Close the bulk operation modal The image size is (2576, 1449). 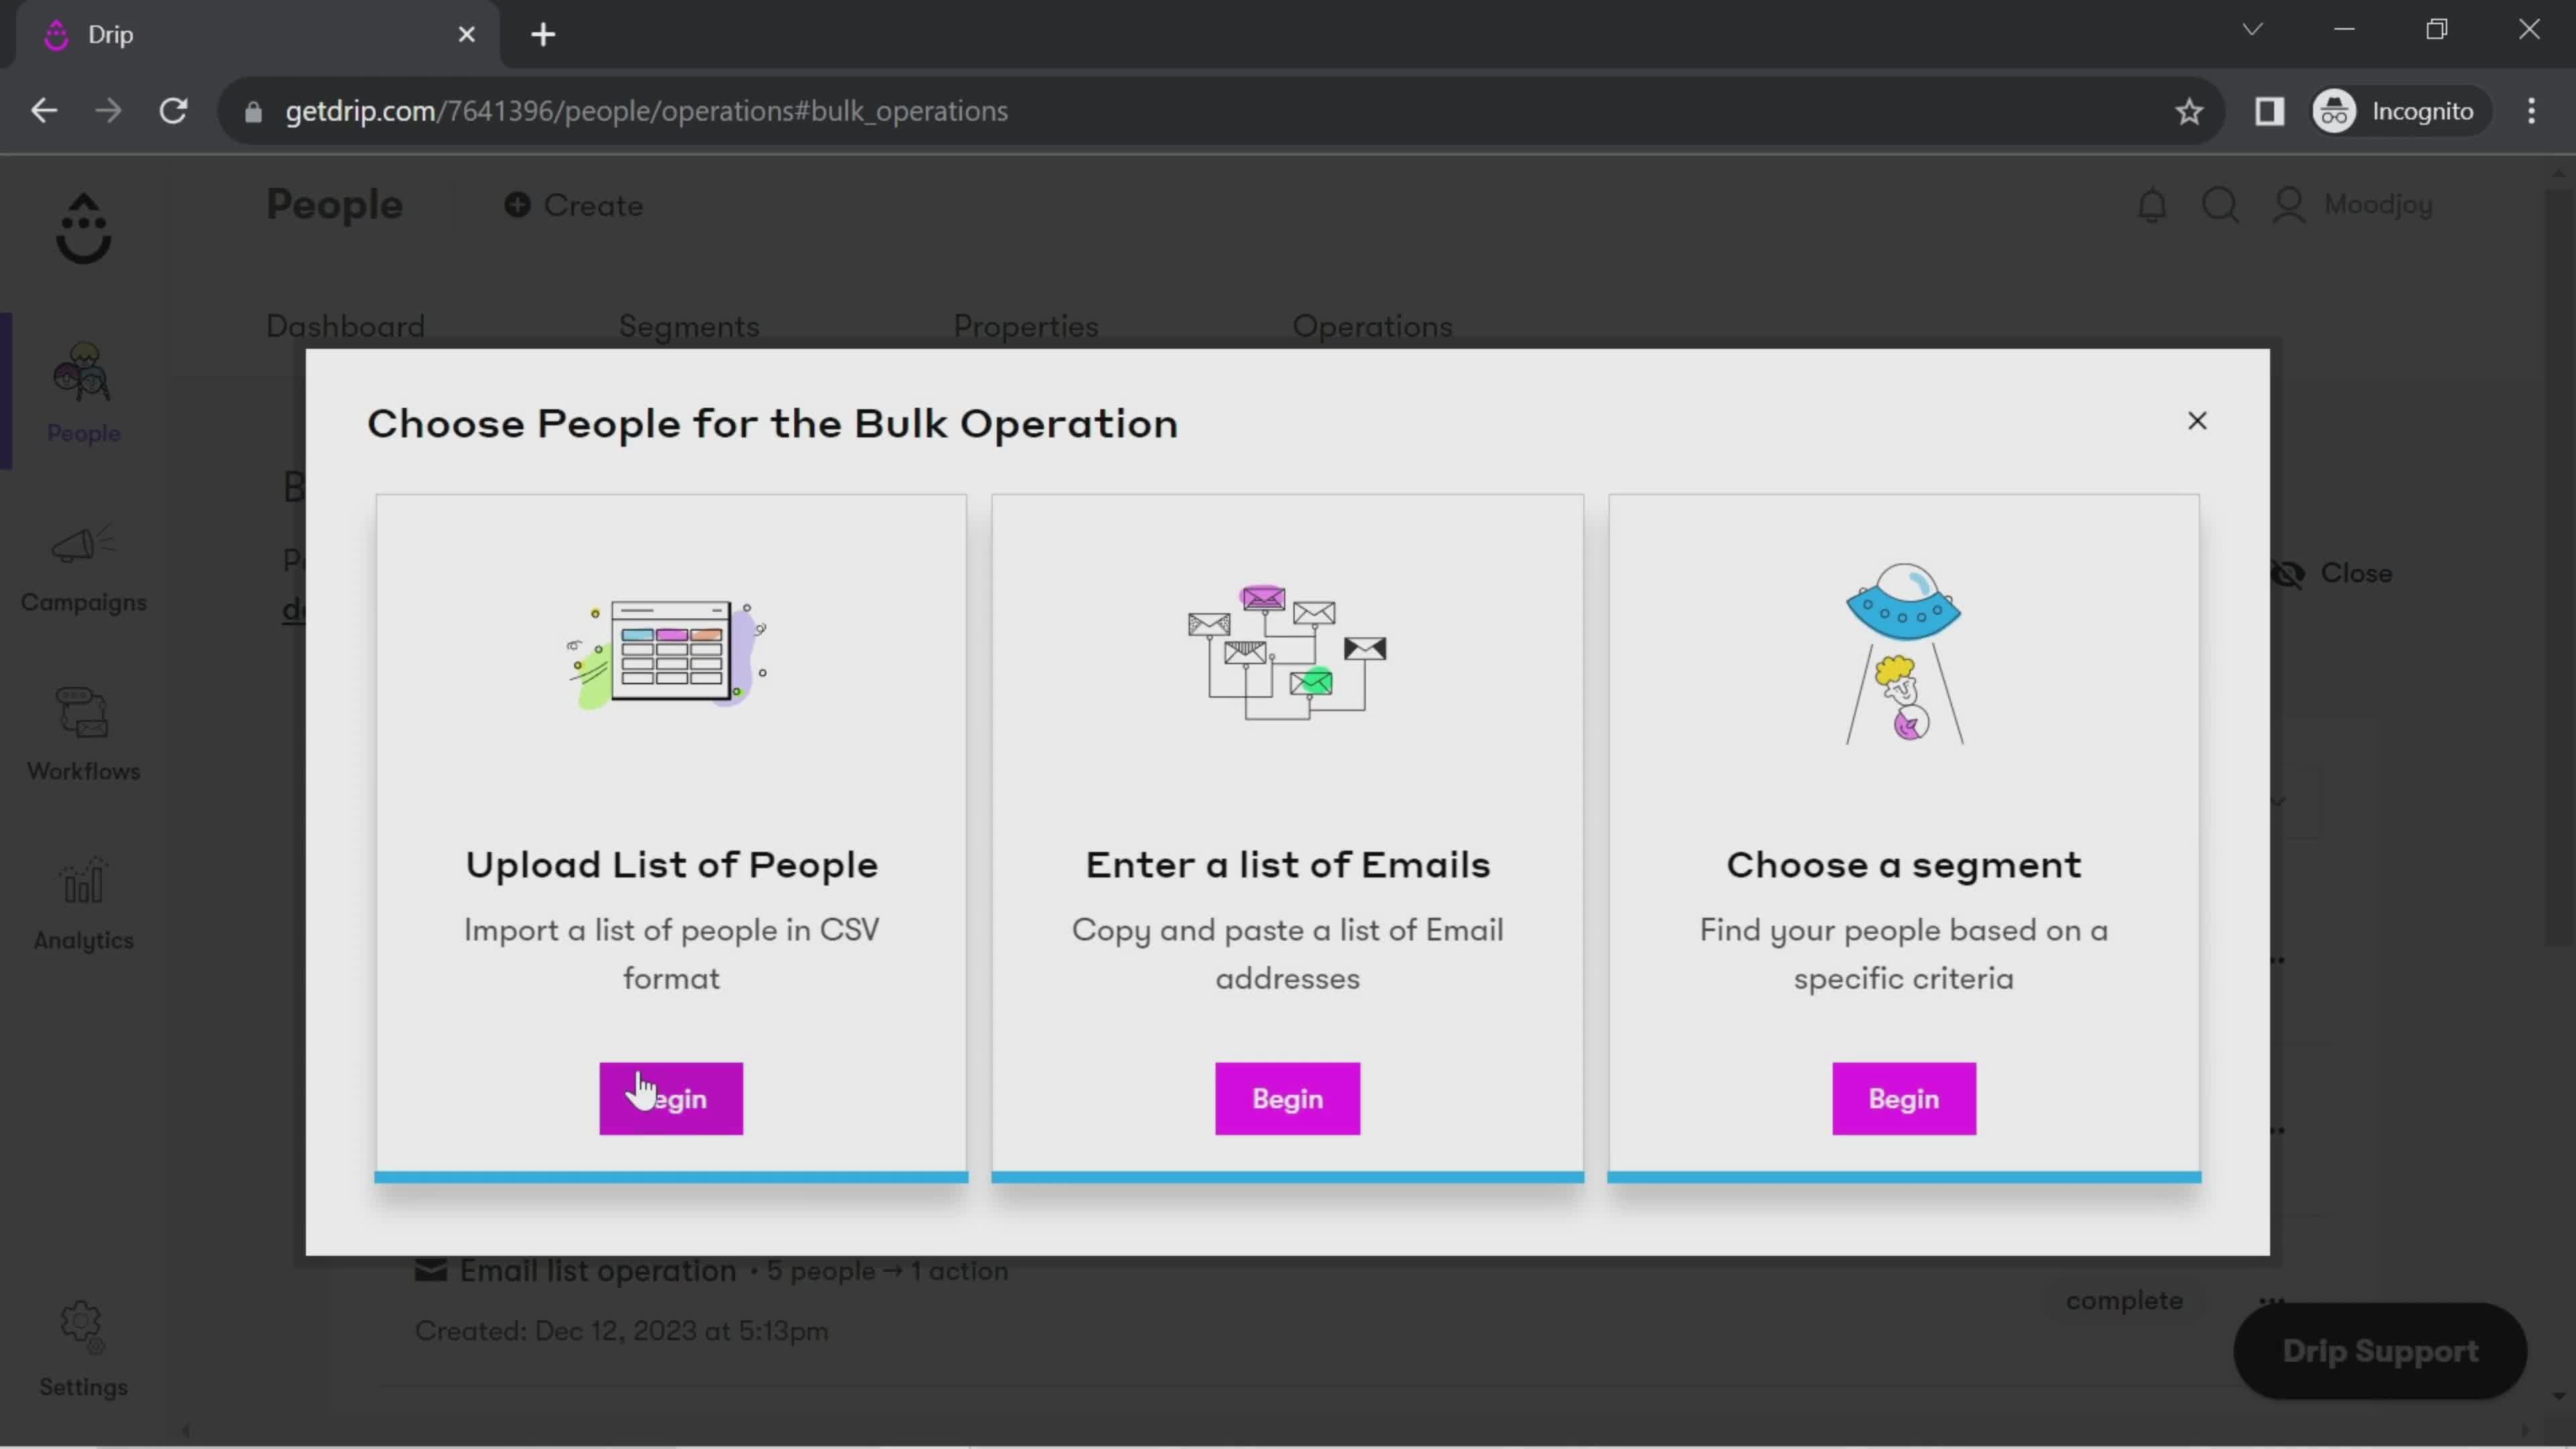click(x=2198, y=421)
